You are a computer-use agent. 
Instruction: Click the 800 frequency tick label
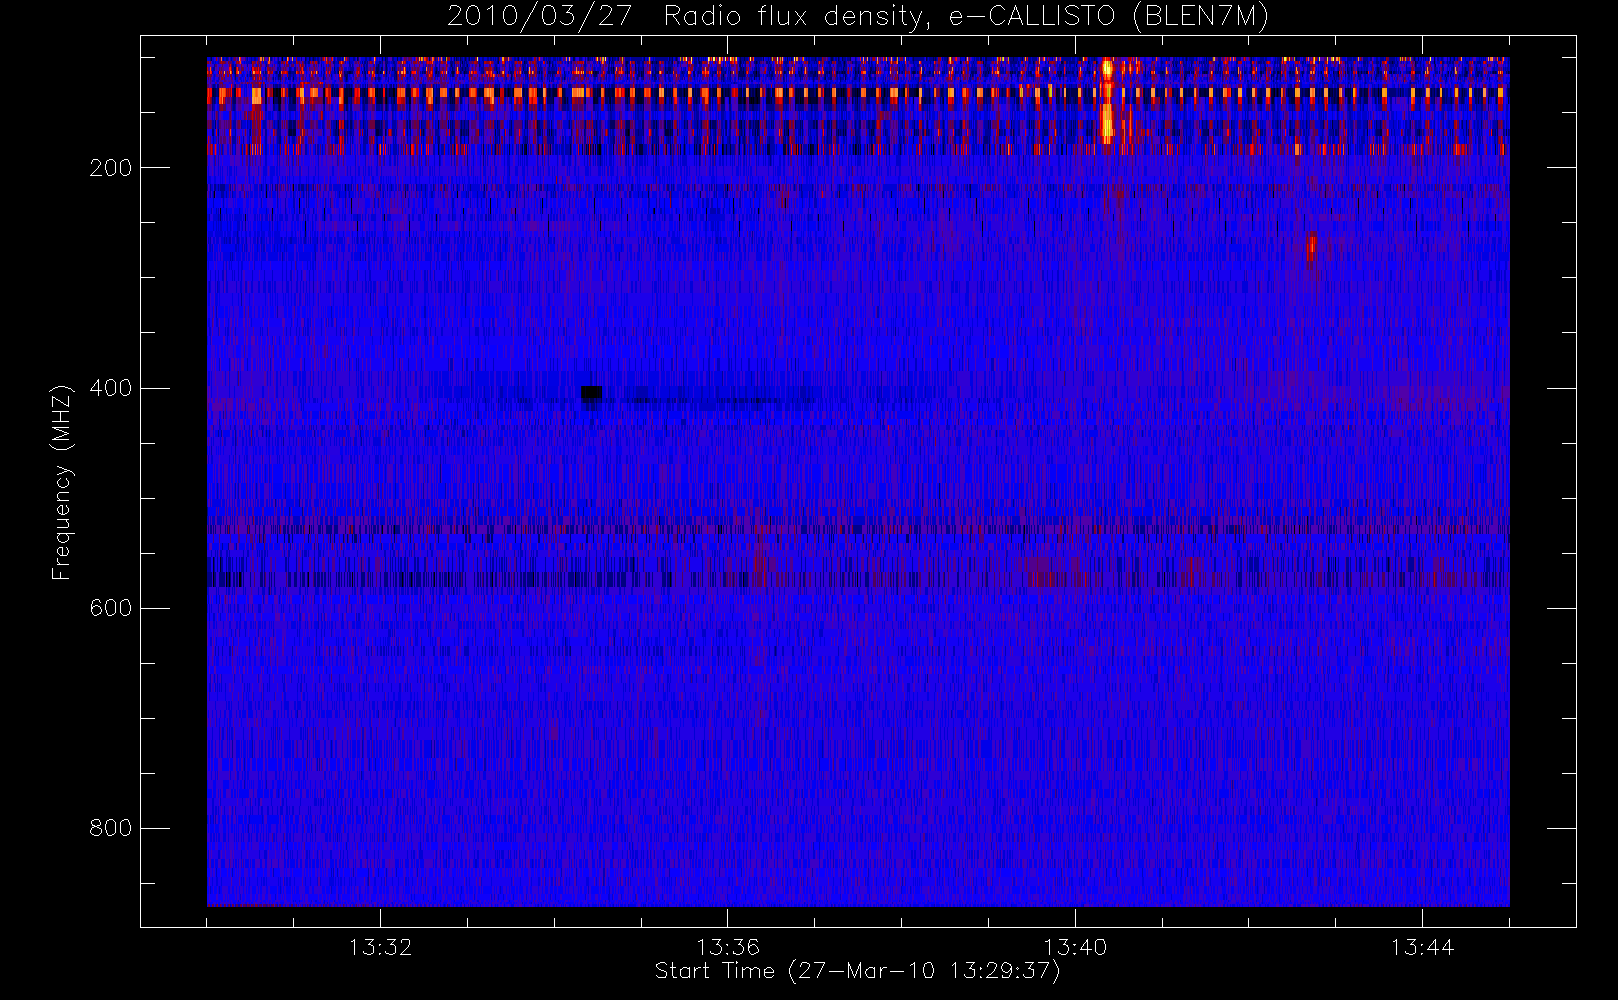pos(111,828)
